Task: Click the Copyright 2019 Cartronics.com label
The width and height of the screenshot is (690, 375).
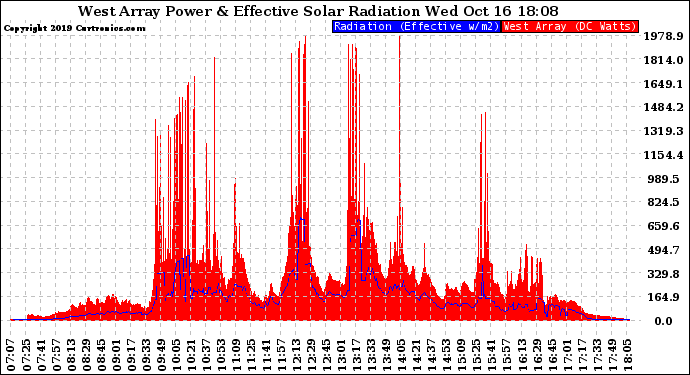Action: 74,28
